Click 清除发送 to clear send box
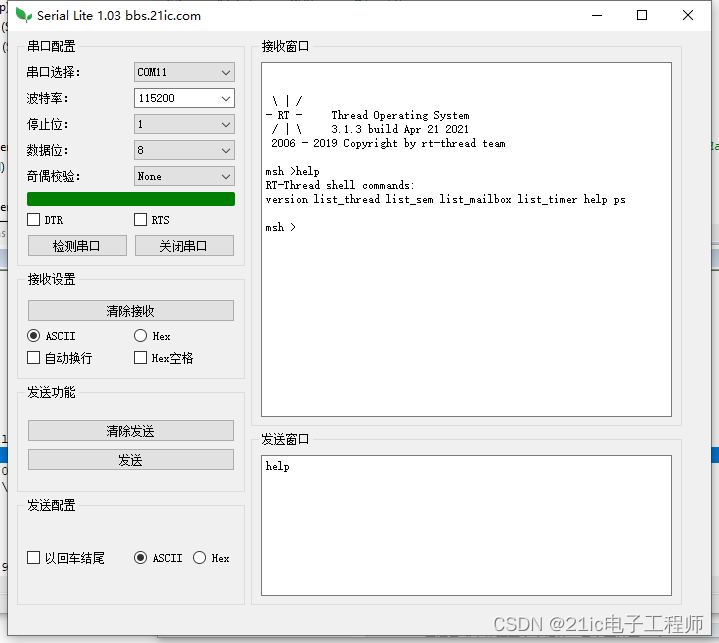719x643 pixels. click(131, 431)
